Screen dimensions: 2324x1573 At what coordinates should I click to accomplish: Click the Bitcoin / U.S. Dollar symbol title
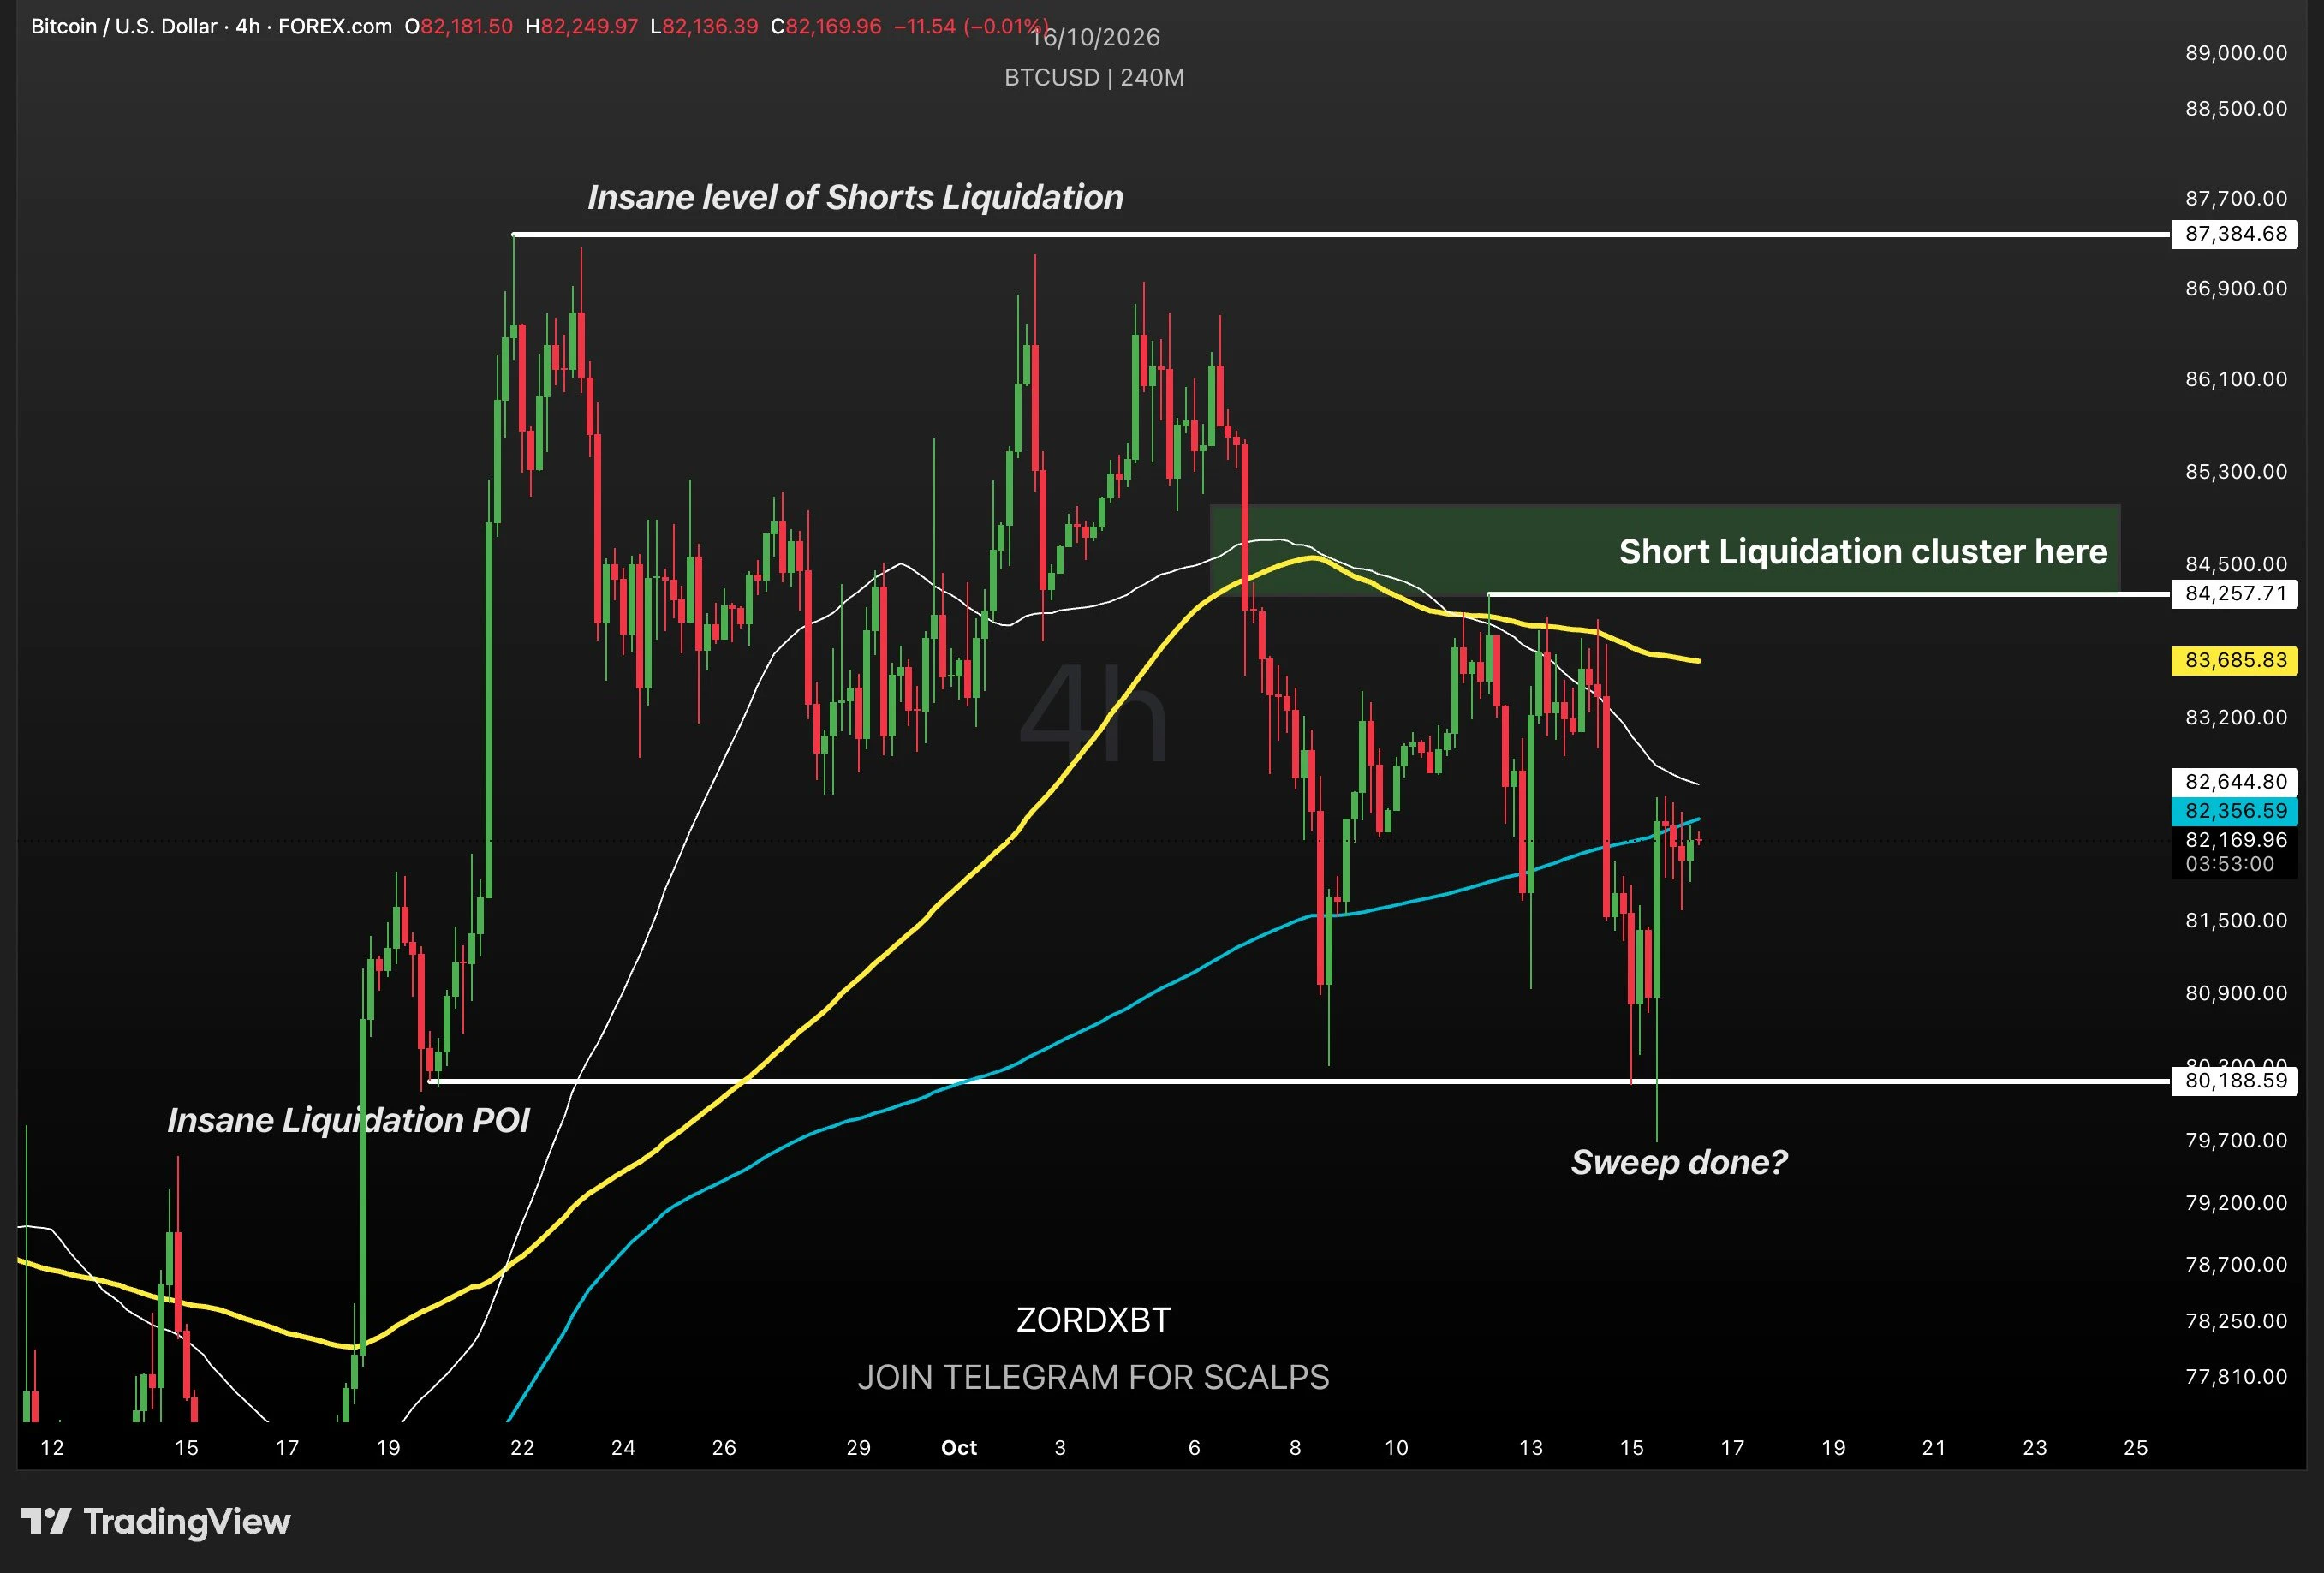coord(124,27)
